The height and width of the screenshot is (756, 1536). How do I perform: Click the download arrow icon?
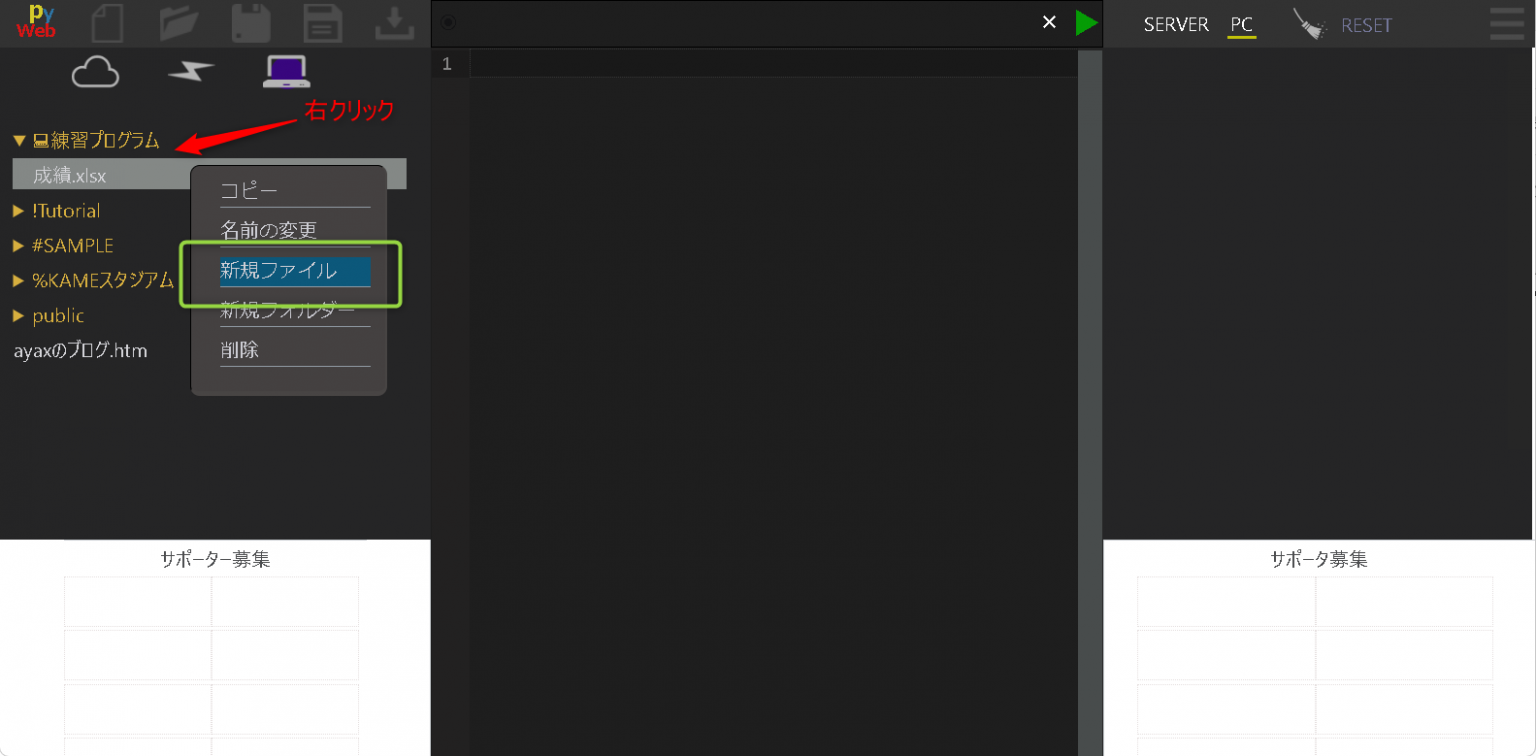tap(395, 23)
